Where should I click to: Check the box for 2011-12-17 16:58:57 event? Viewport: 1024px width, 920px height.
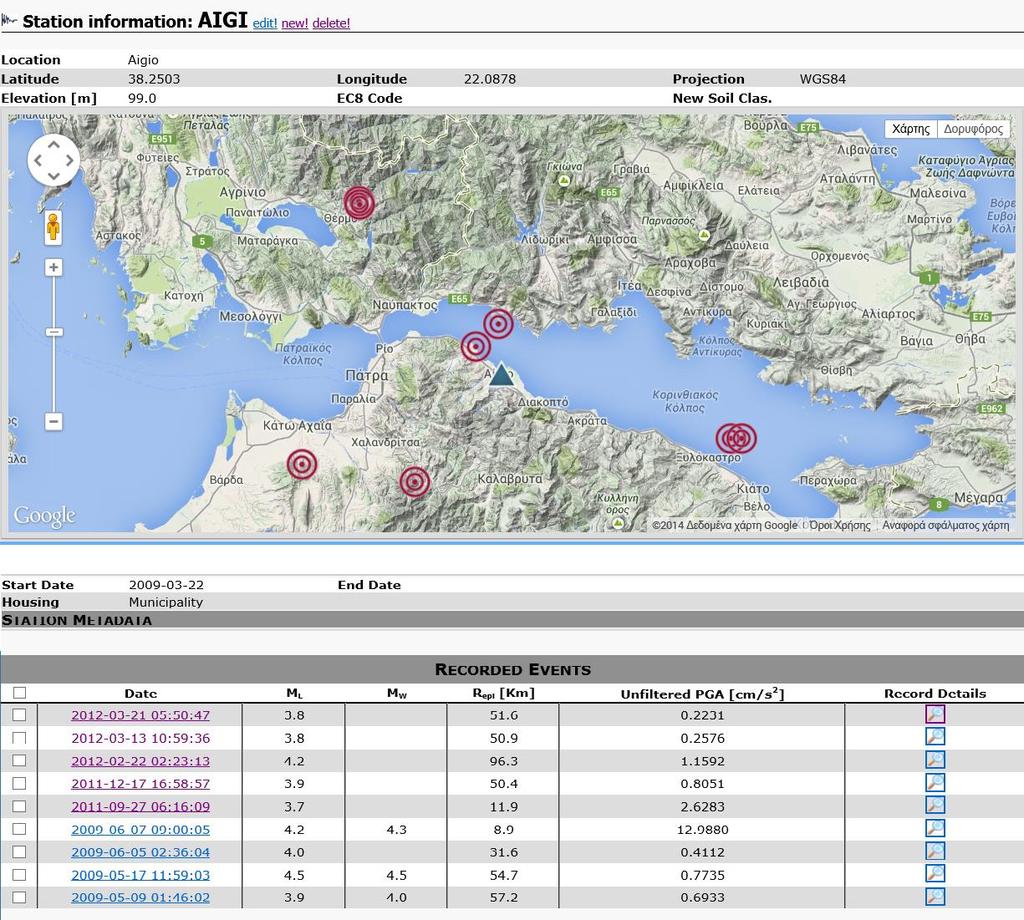[x=20, y=784]
